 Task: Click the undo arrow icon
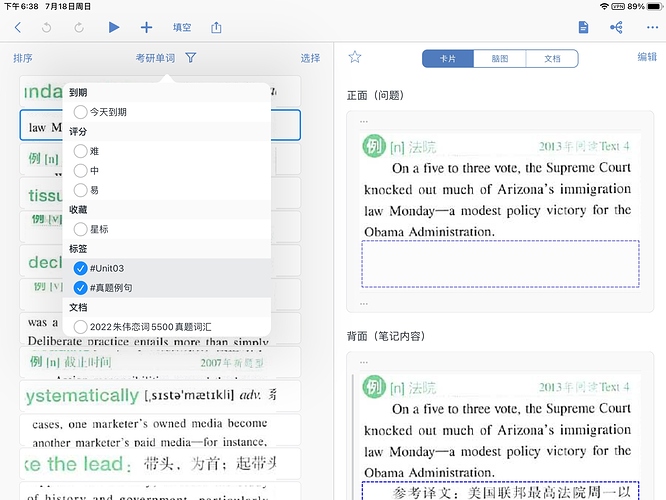click(x=46, y=28)
